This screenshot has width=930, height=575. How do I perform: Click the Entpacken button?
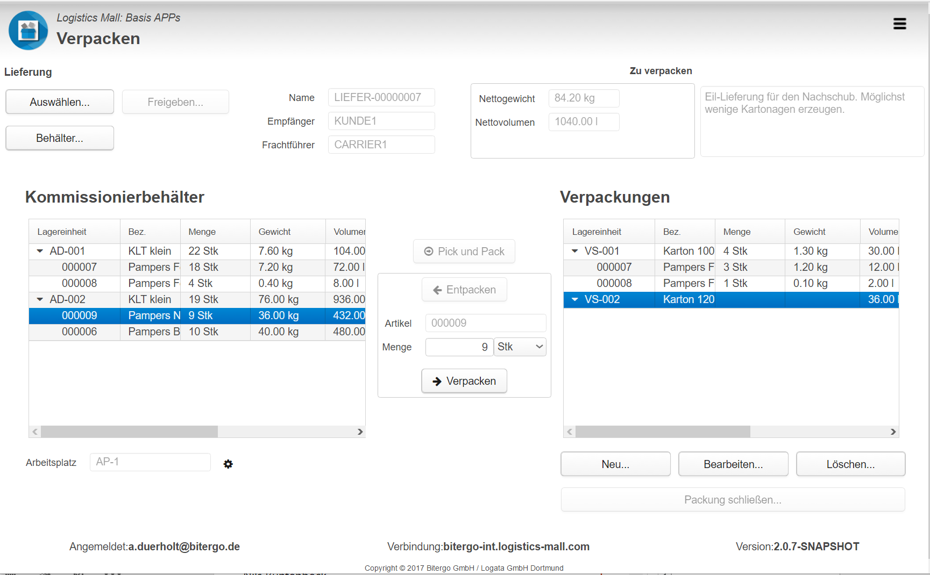click(464, 290)
